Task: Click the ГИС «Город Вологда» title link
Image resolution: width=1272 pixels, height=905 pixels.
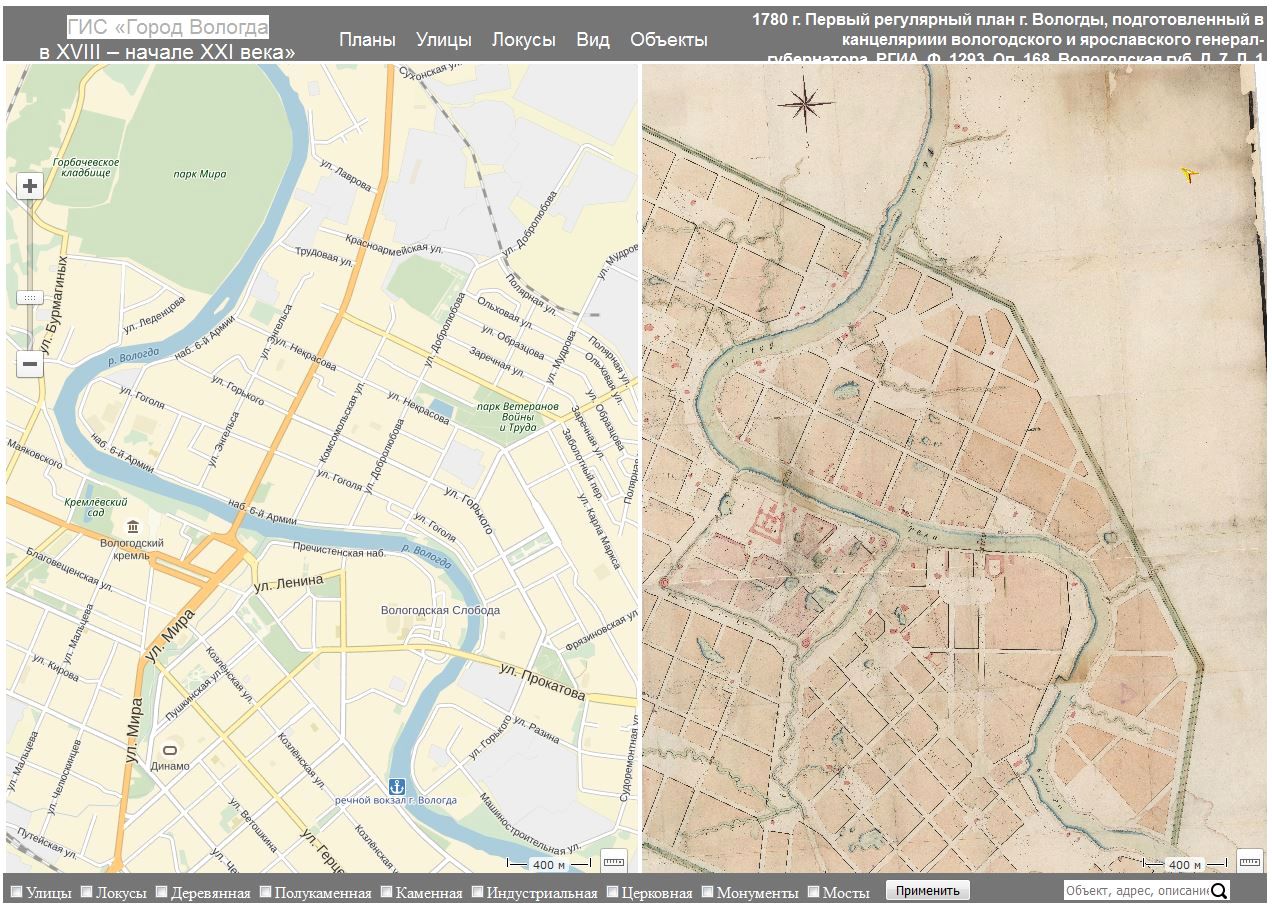Action: (167, 27)
